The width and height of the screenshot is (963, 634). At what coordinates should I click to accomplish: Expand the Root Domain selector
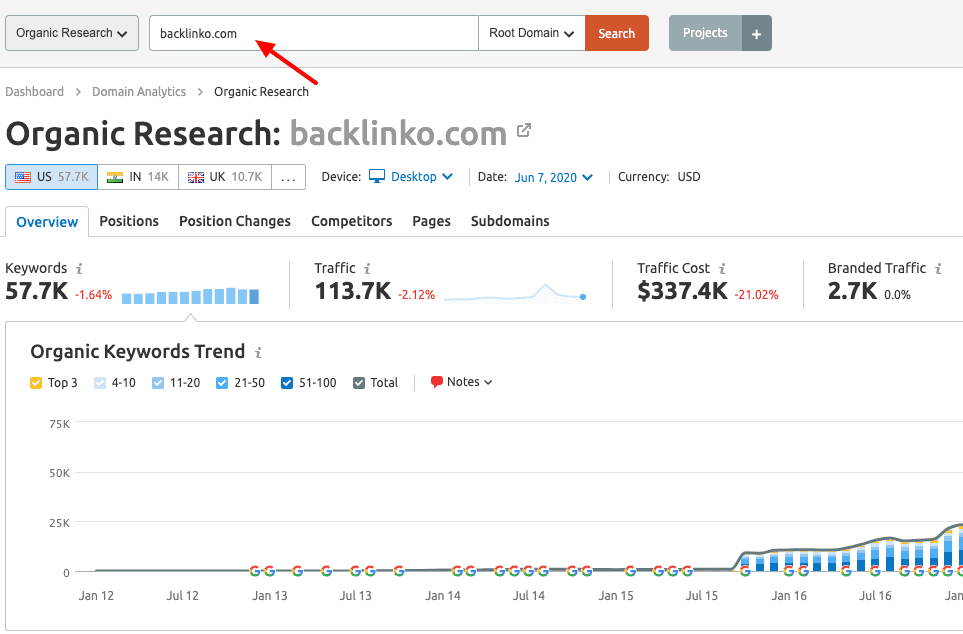tap(531, 33)
